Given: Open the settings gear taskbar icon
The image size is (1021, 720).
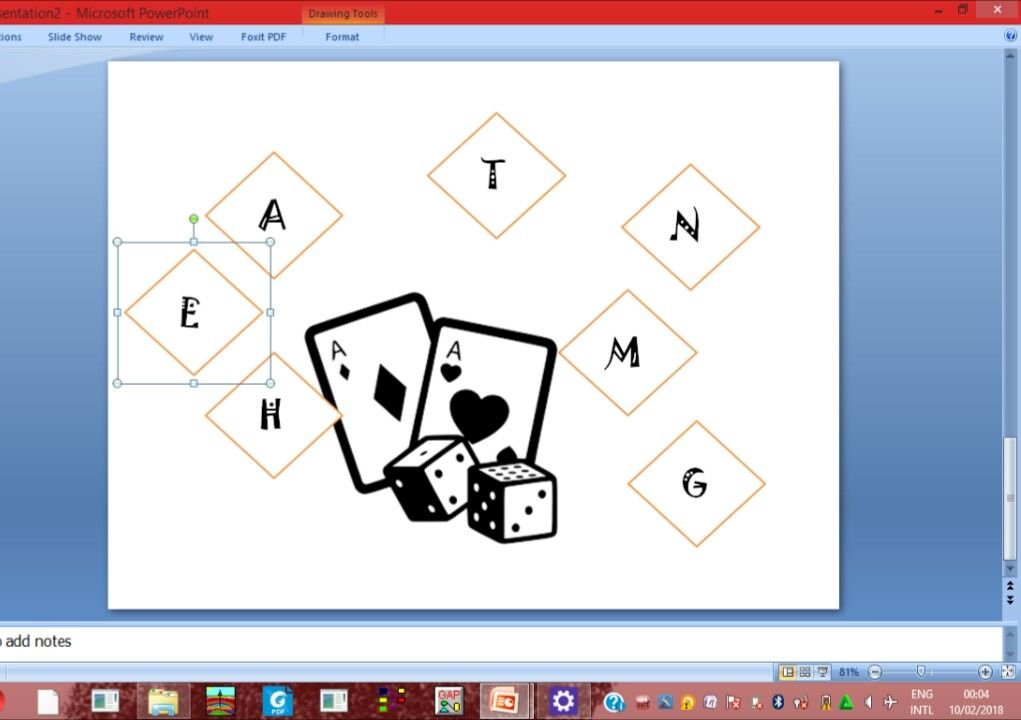Looking at the screenshot, I should click(563, 701).
